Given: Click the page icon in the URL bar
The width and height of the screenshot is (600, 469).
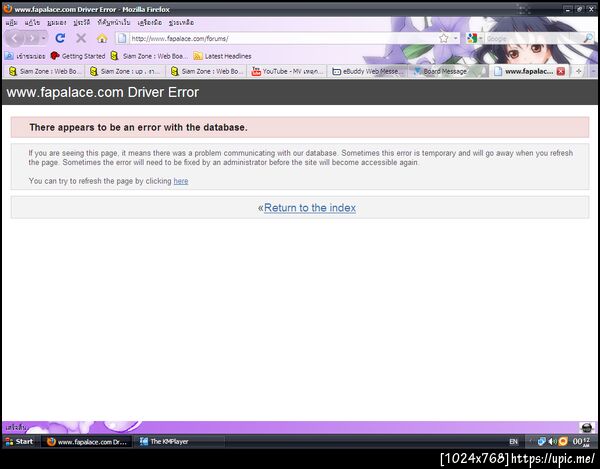Looking at the screenshot, I should [122, 38].
